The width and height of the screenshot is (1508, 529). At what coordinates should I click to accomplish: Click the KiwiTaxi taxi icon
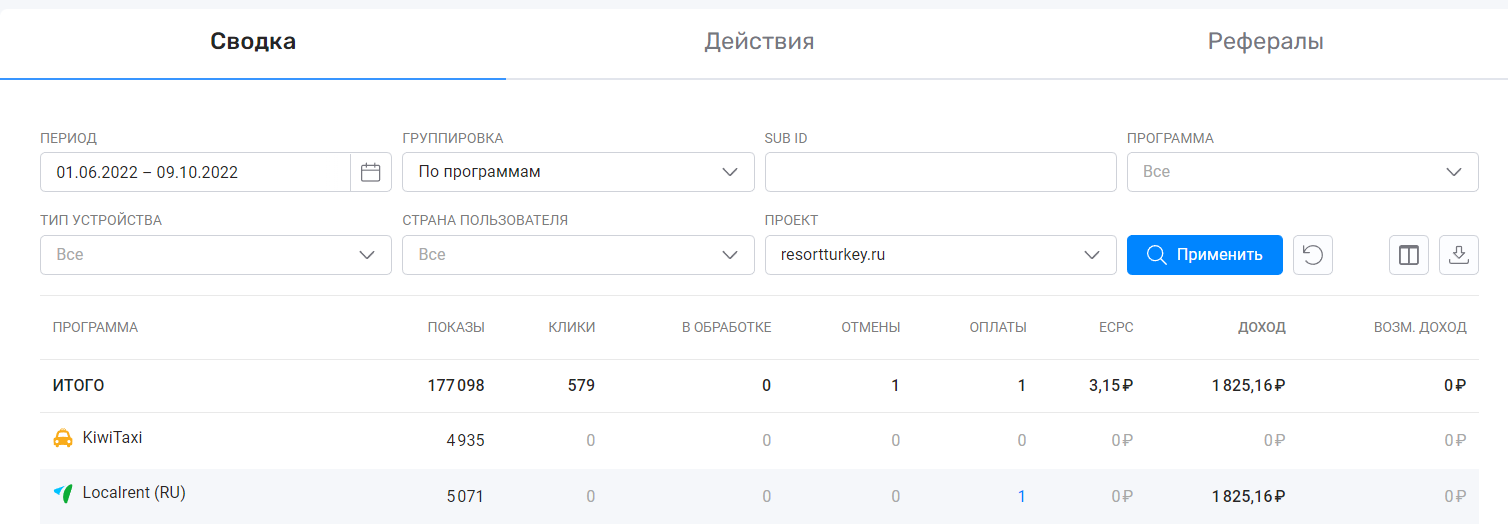[63, 438]
